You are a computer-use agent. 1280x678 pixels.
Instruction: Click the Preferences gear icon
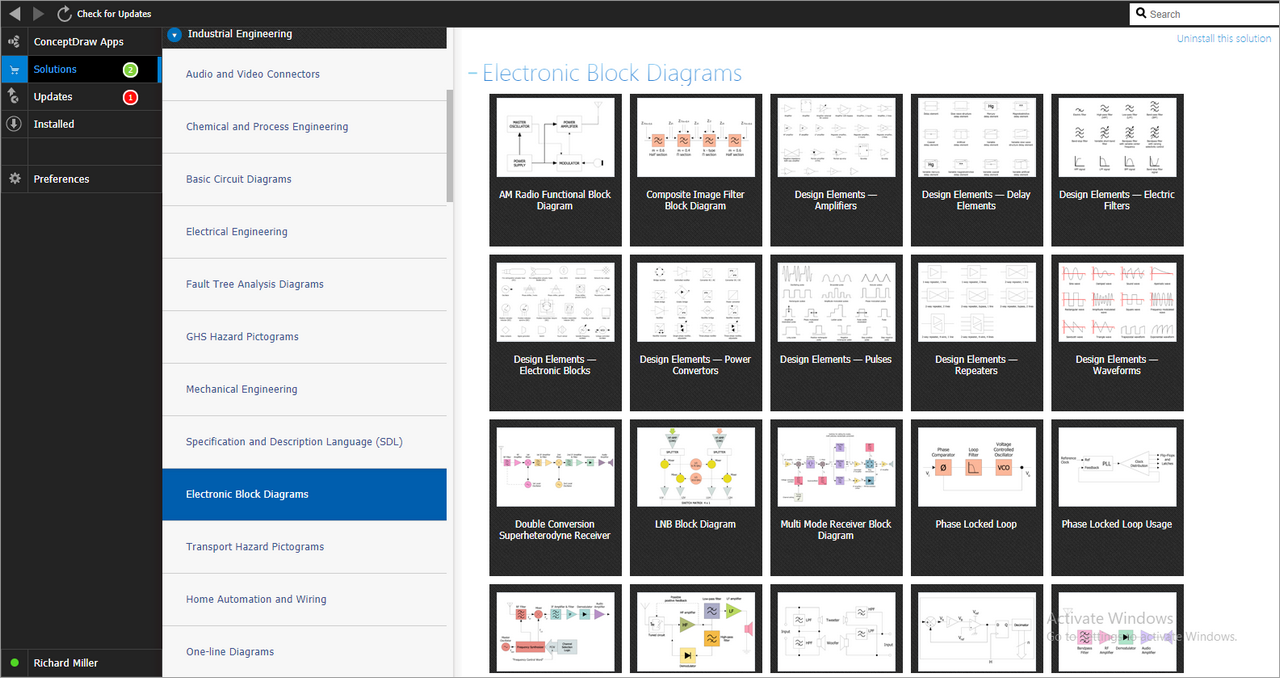[x=14, y=179]
